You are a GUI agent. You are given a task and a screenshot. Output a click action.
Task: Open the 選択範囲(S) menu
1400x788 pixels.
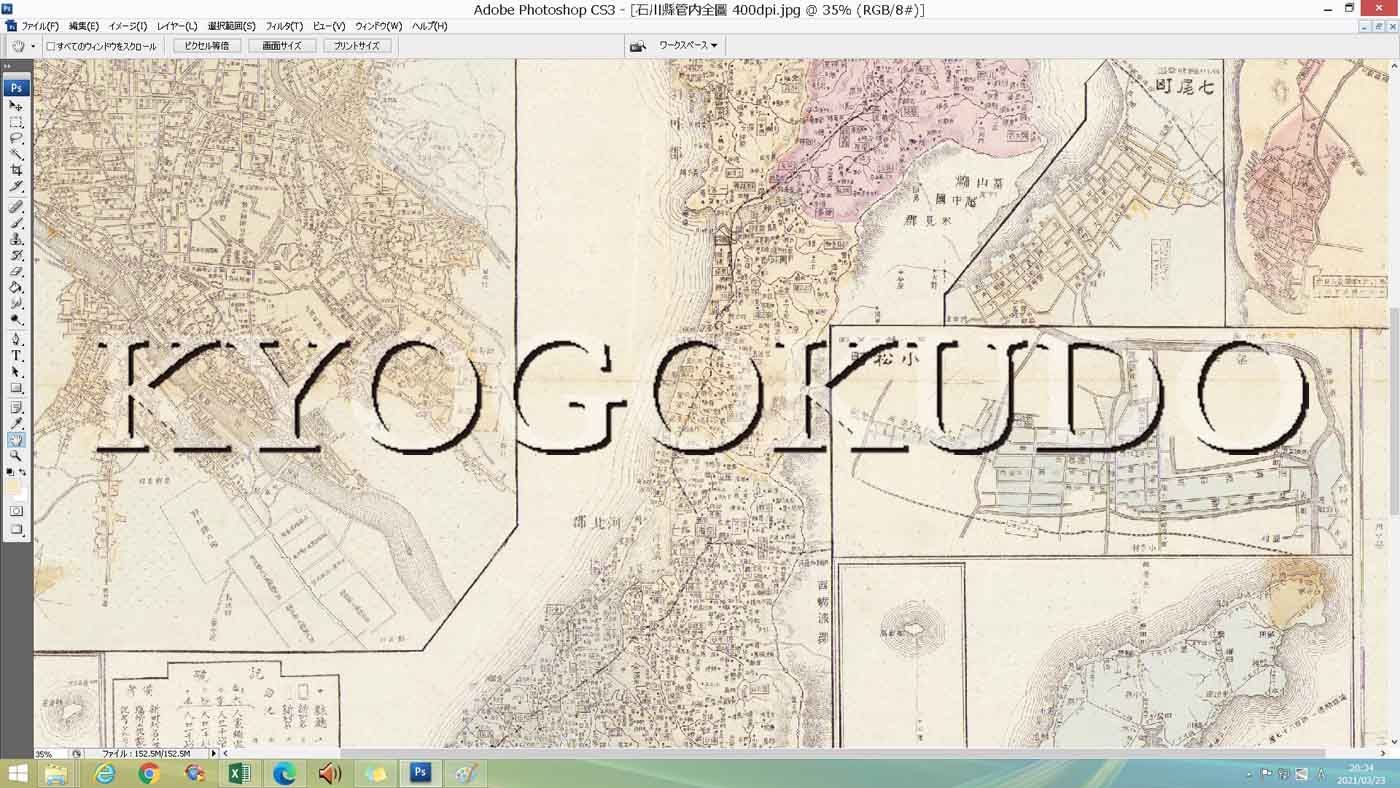pyautogui.click(x=231, y=26)
